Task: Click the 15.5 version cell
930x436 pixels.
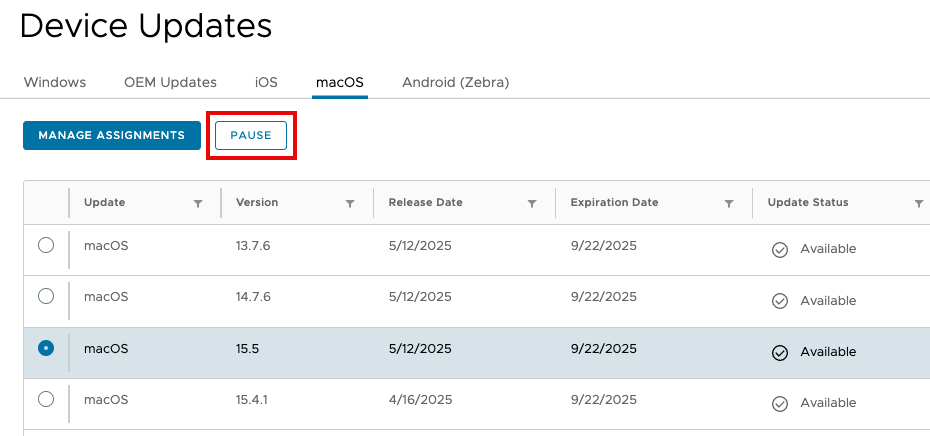Action: pos(247,349)
